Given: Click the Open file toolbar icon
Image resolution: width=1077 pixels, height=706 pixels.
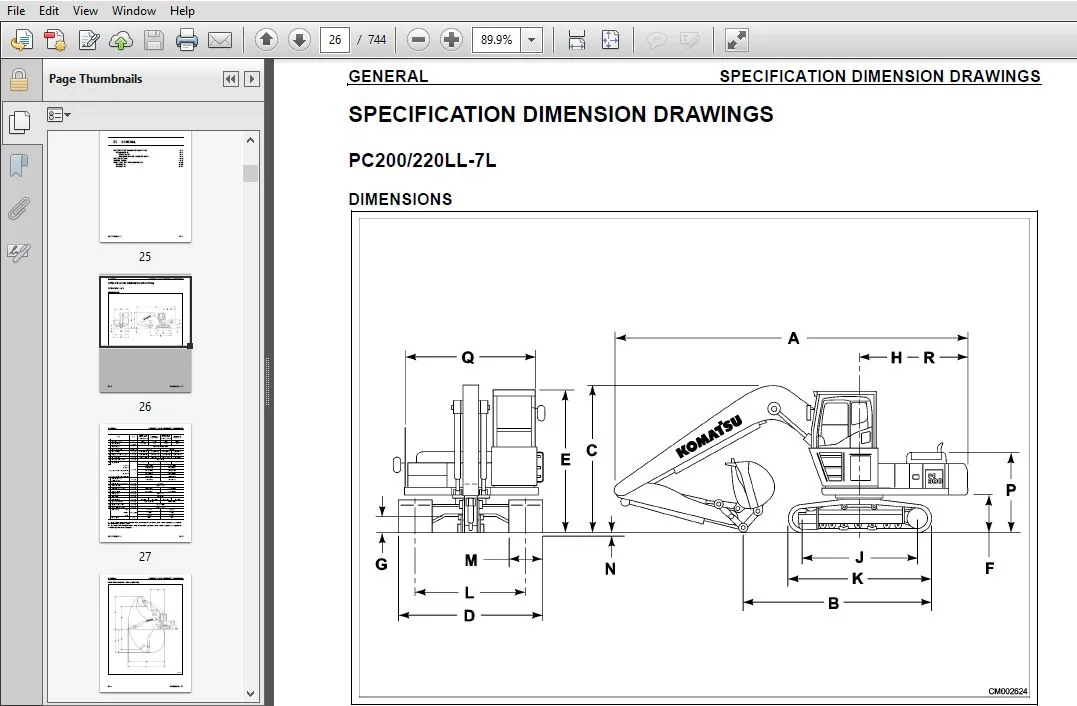Looking at the screenshot, I should pyautogui.click(x=22, y=40).
